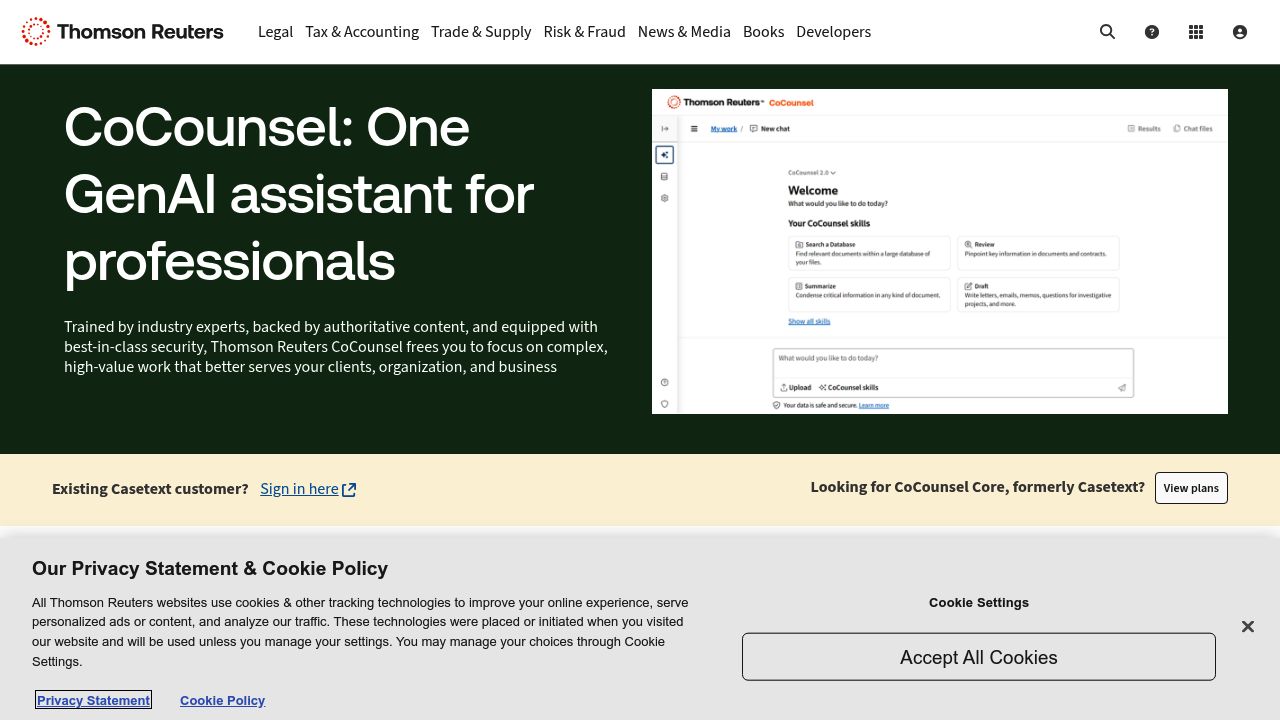
Task: Open the site search icon
Action: (x=1107, y=32)
